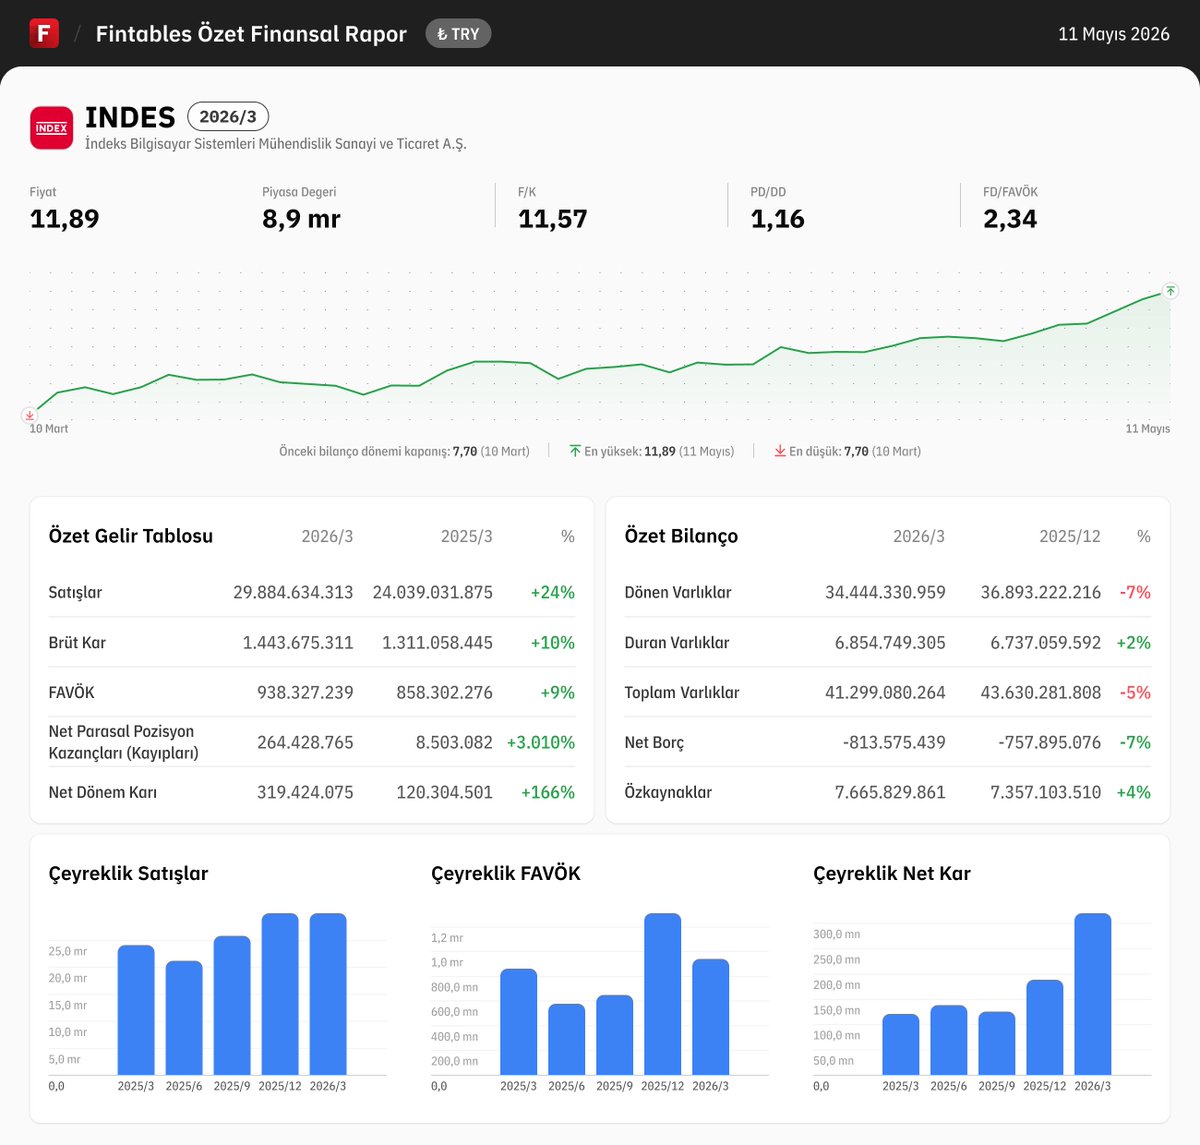
Task: Click the green arrow beside En yüksek
Action: [x=575, y=451]
